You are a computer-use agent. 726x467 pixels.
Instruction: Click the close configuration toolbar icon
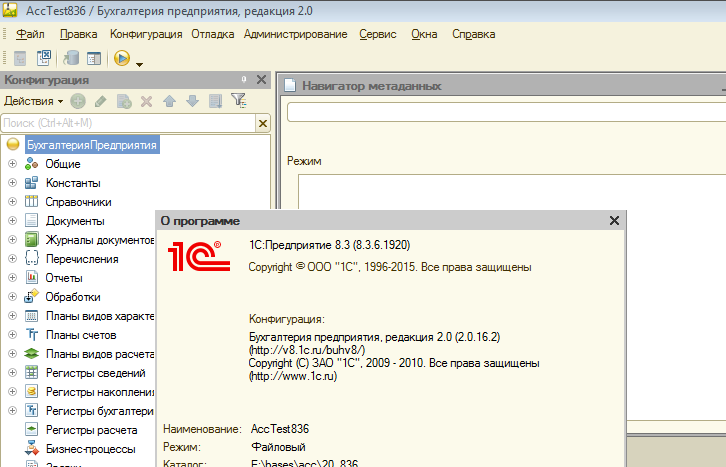point(44,58)
